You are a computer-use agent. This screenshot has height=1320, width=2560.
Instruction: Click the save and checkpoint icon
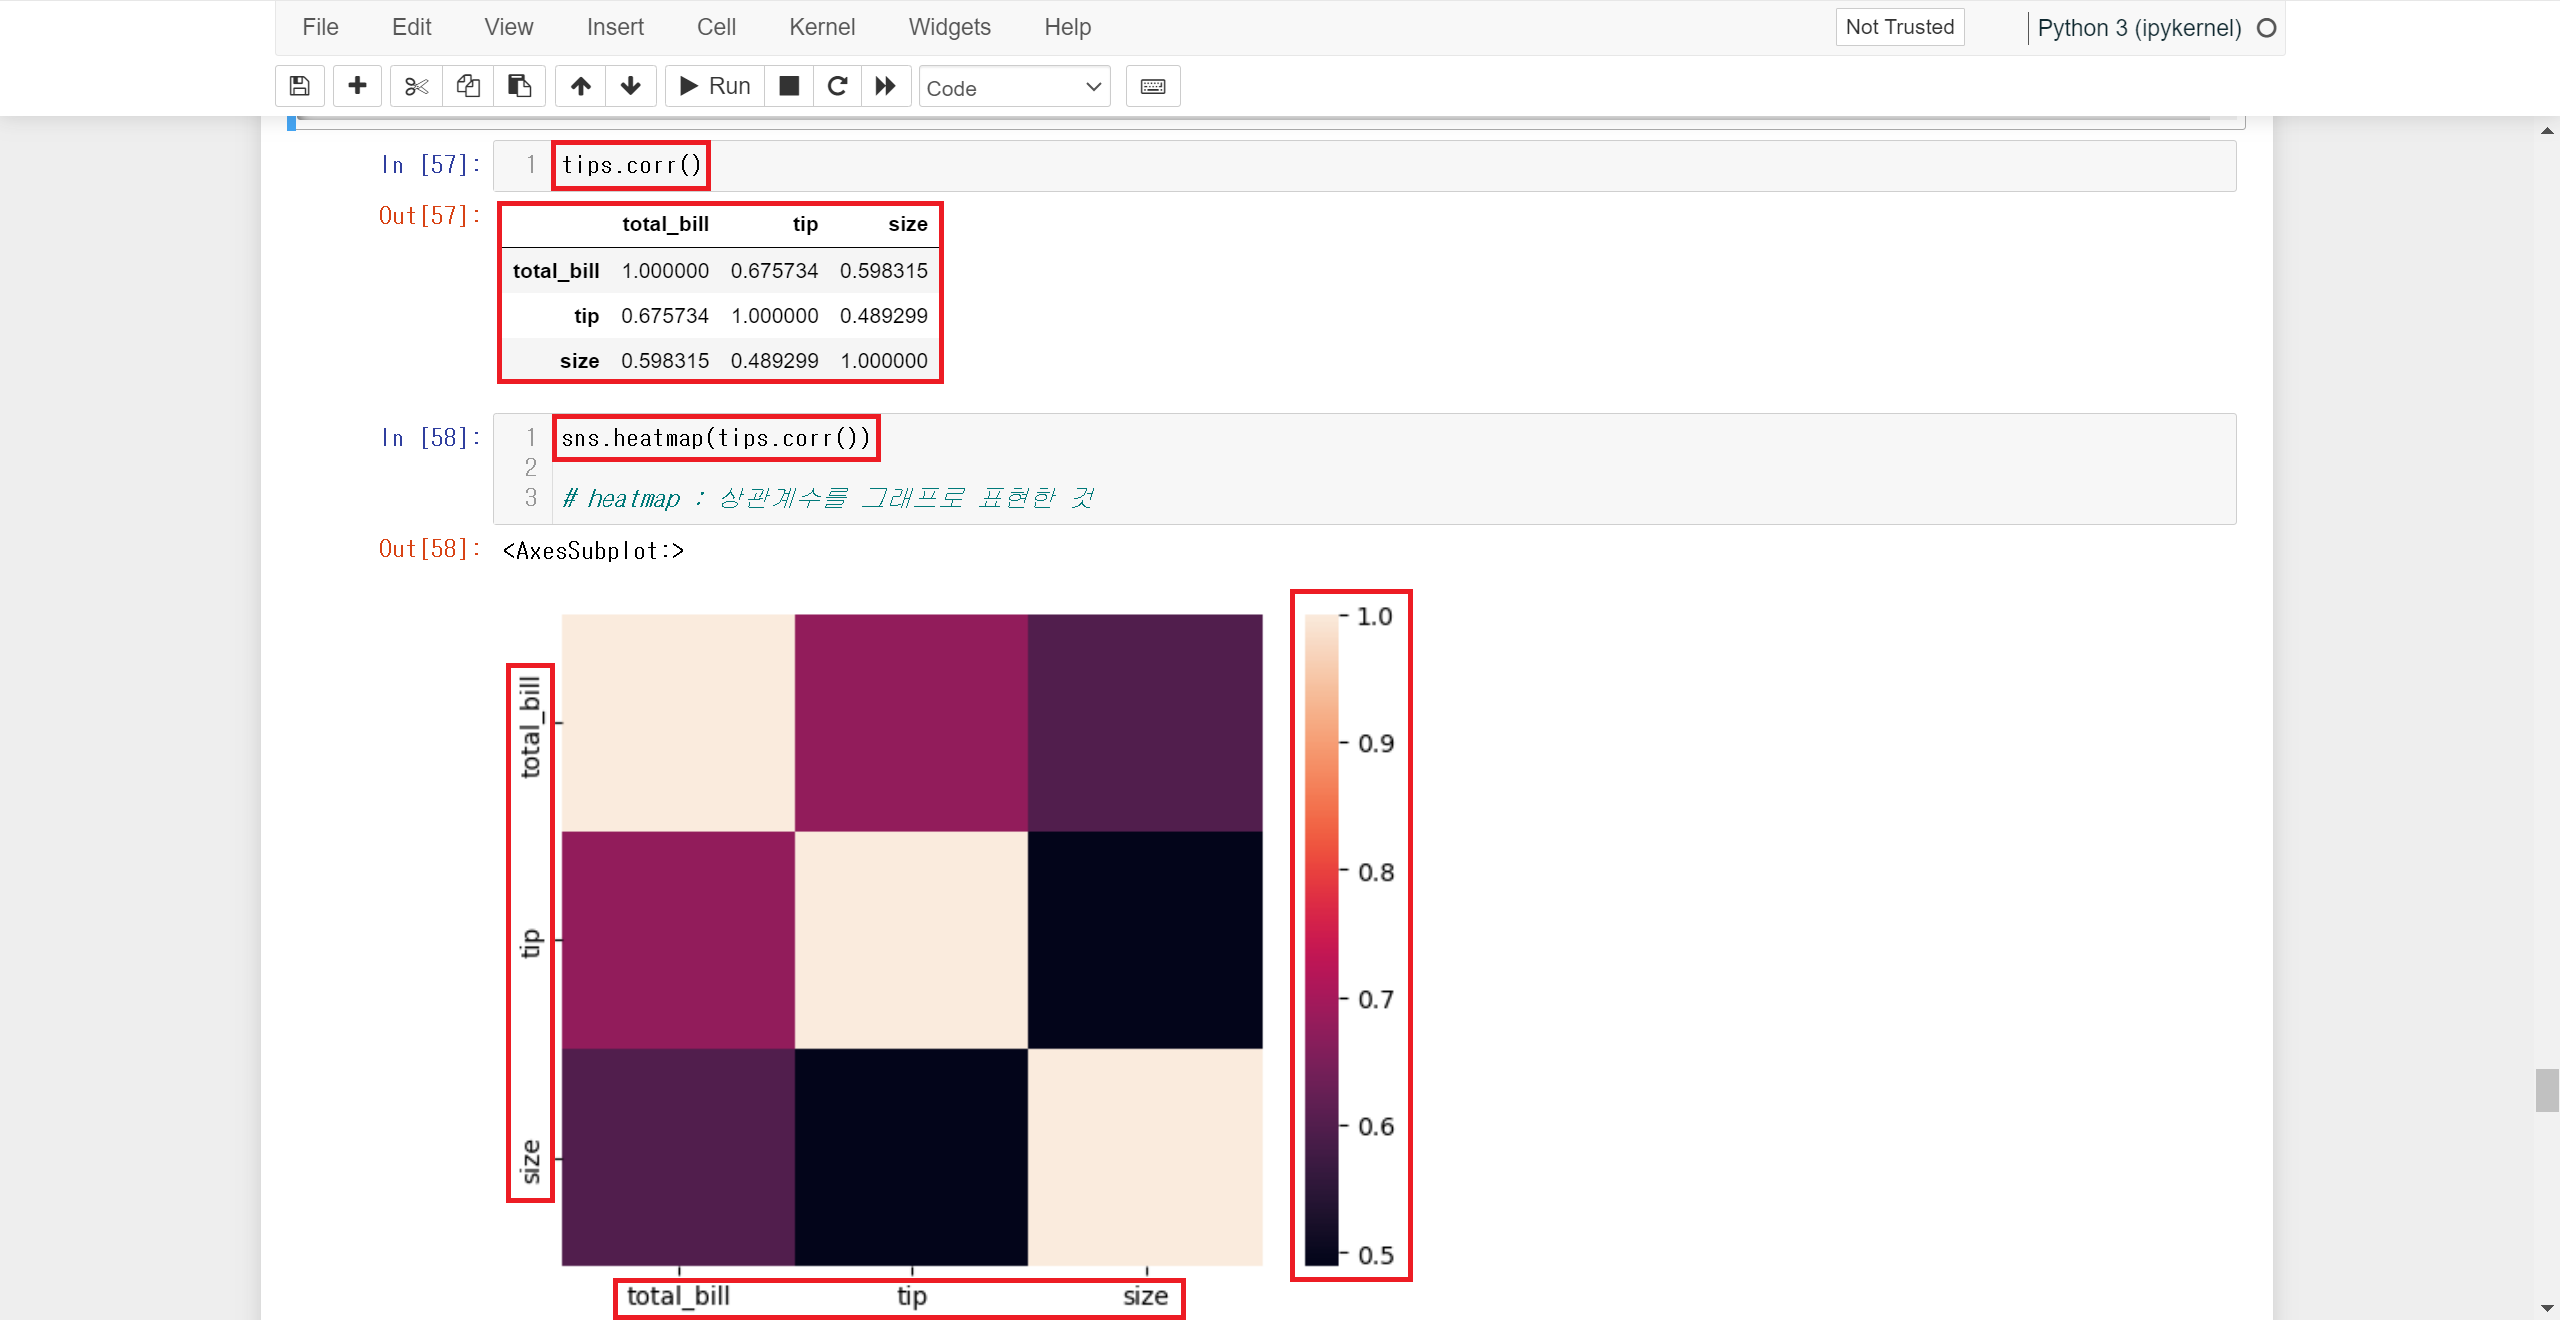tap(299, 86)
